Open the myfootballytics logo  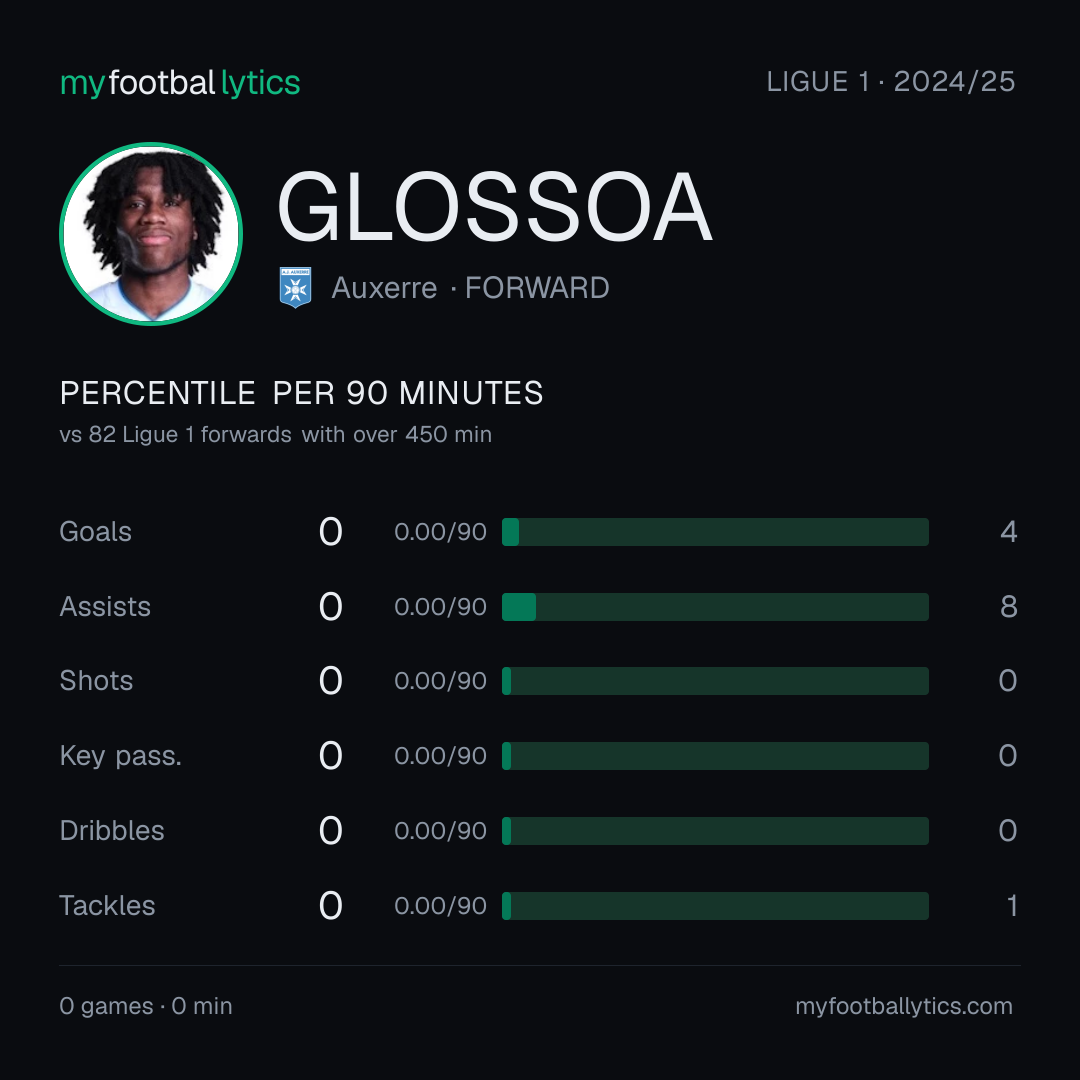coord(180,83)
